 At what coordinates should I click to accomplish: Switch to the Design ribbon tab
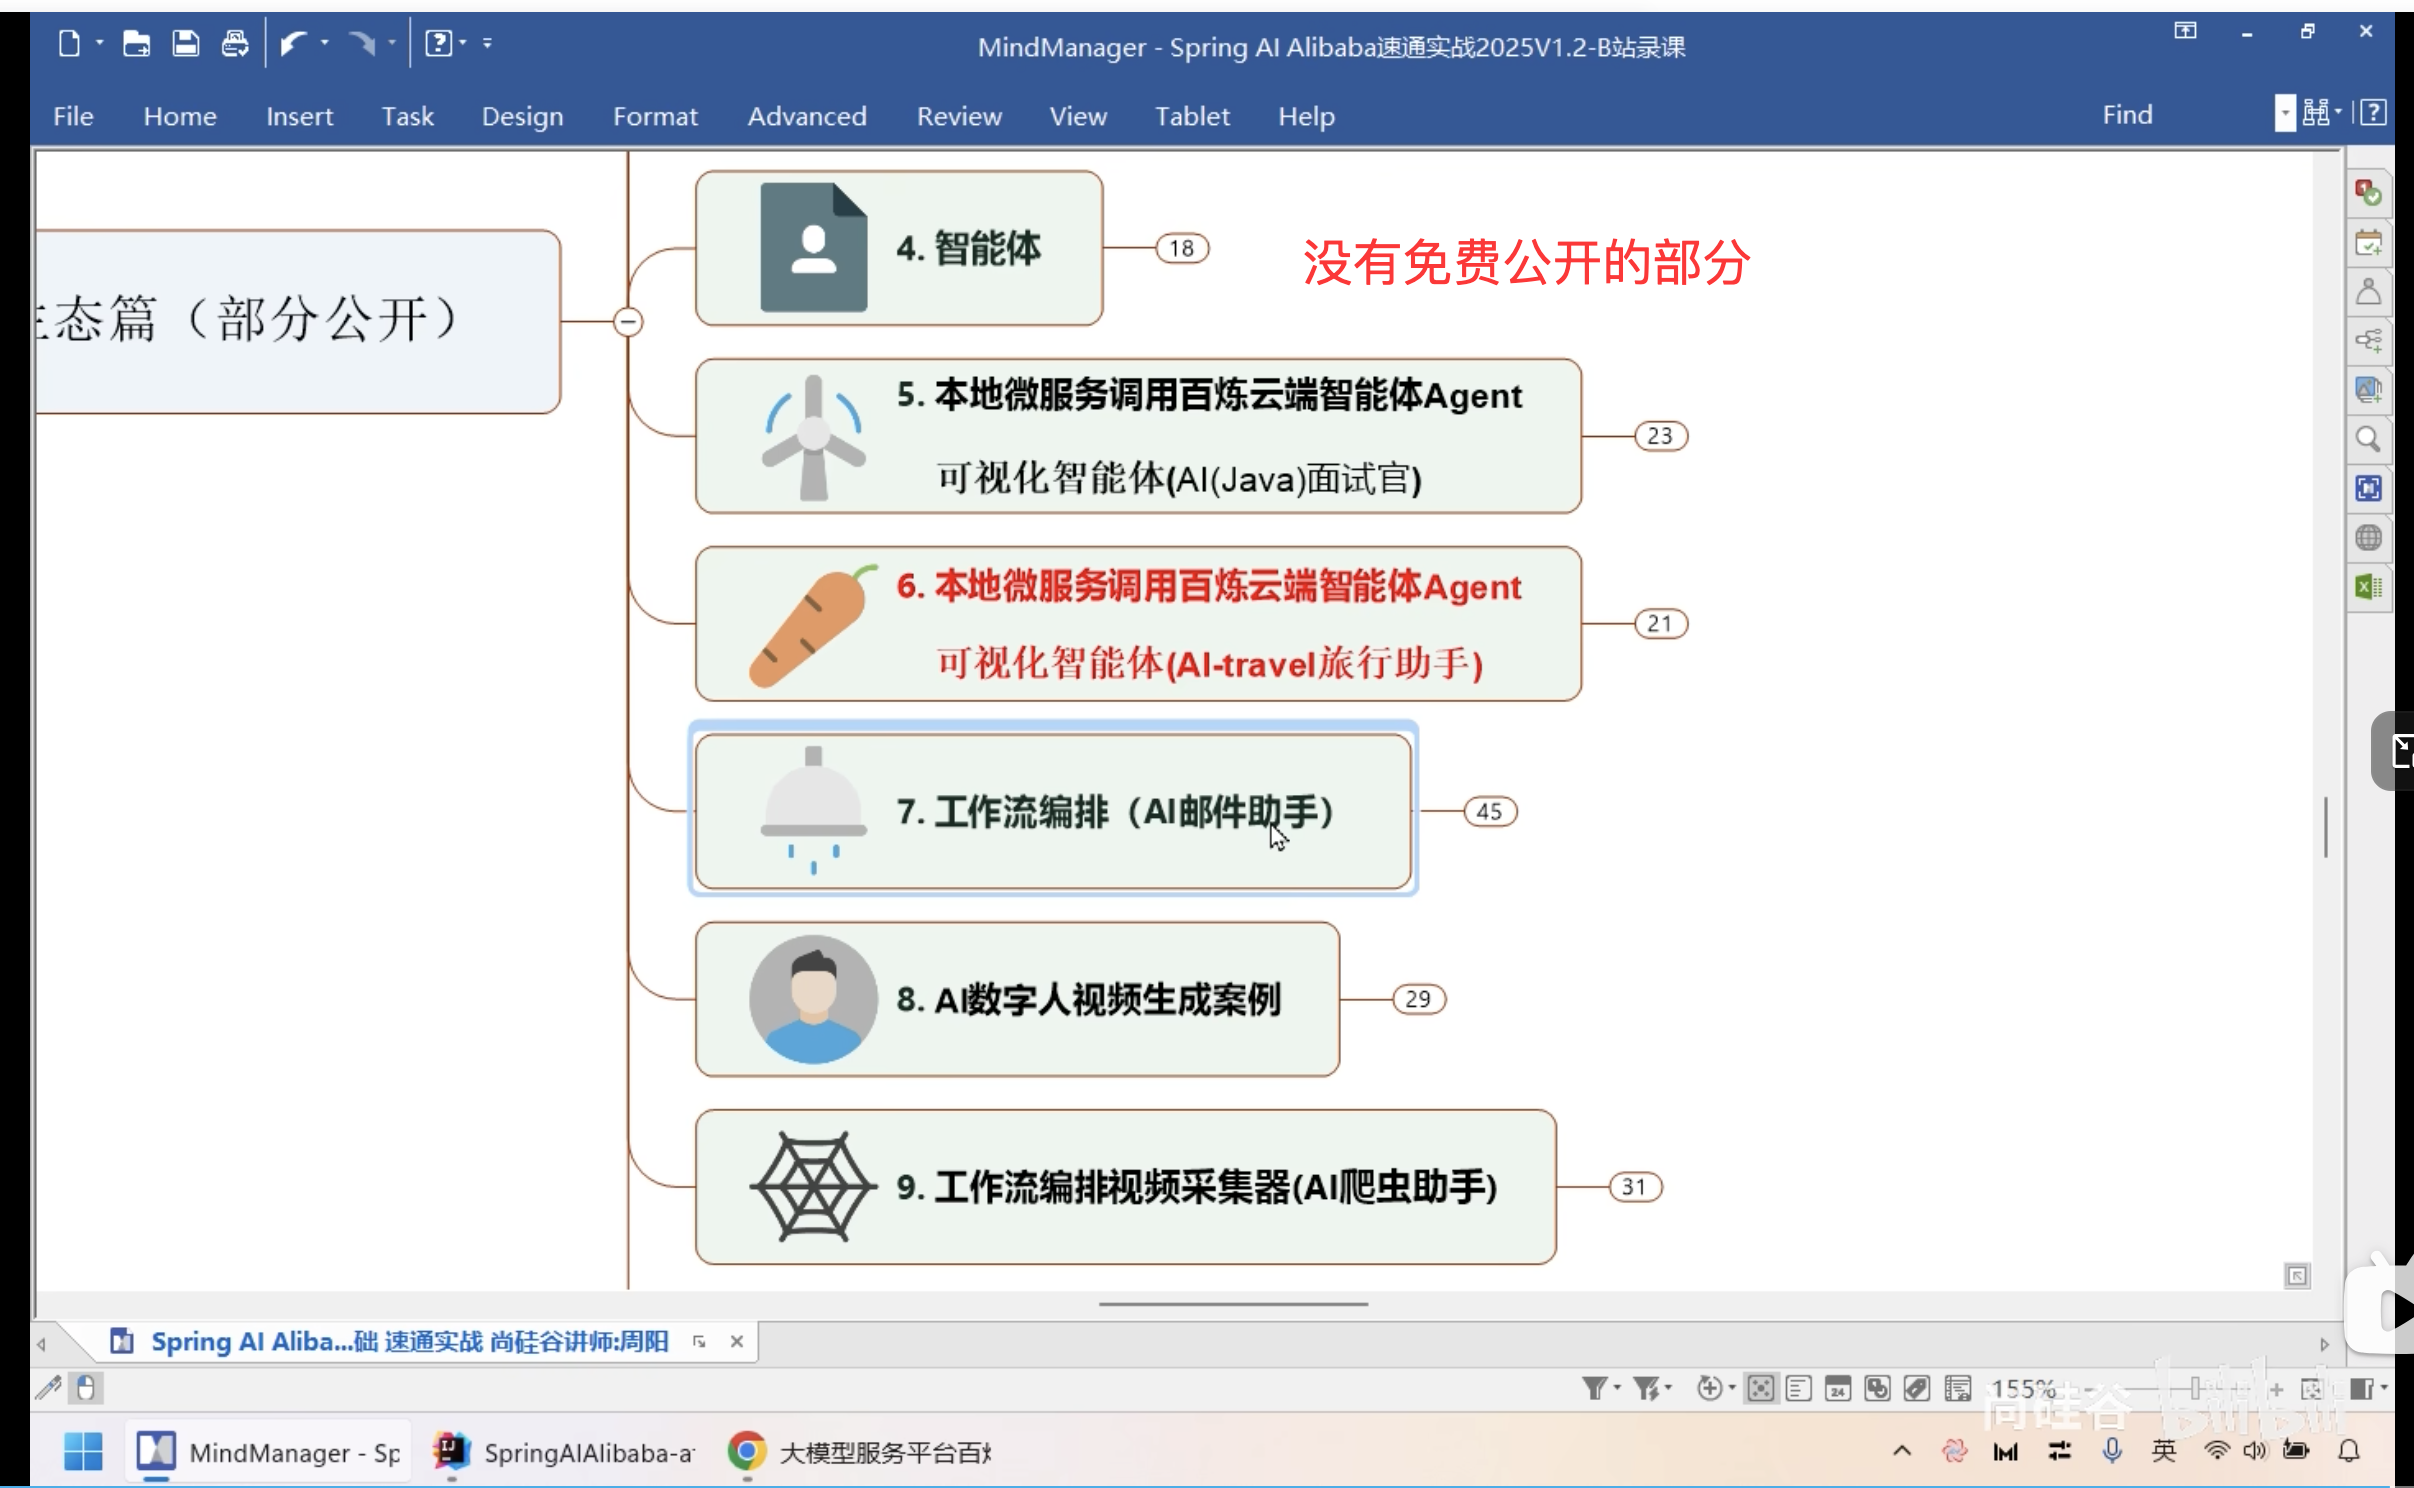[522, 116]
